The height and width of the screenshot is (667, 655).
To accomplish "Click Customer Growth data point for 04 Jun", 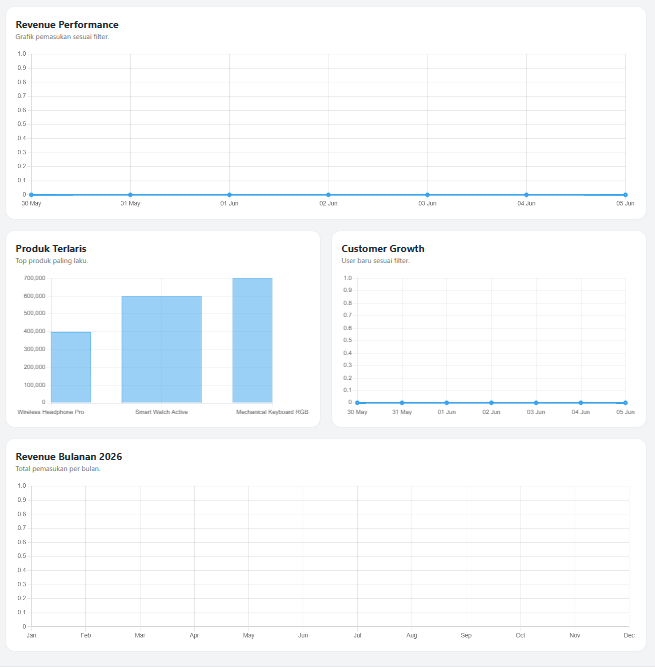I will pyautogui.click(x=581, y=403).
